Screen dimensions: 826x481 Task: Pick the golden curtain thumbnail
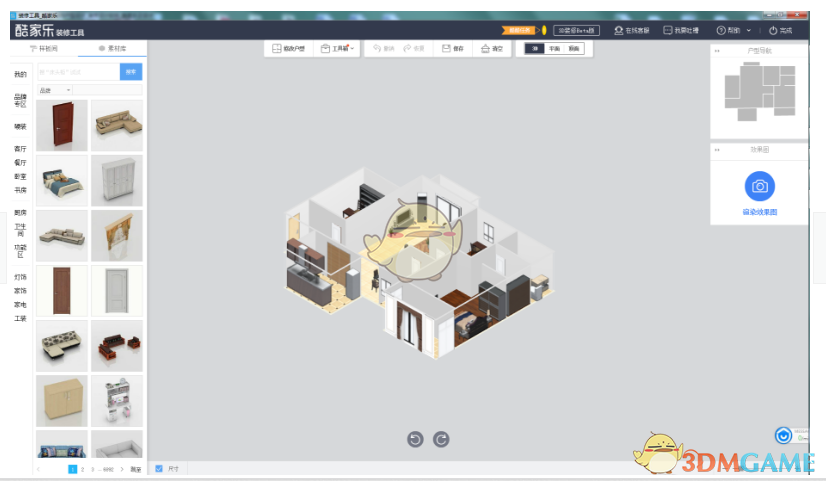tap(117, 235)
